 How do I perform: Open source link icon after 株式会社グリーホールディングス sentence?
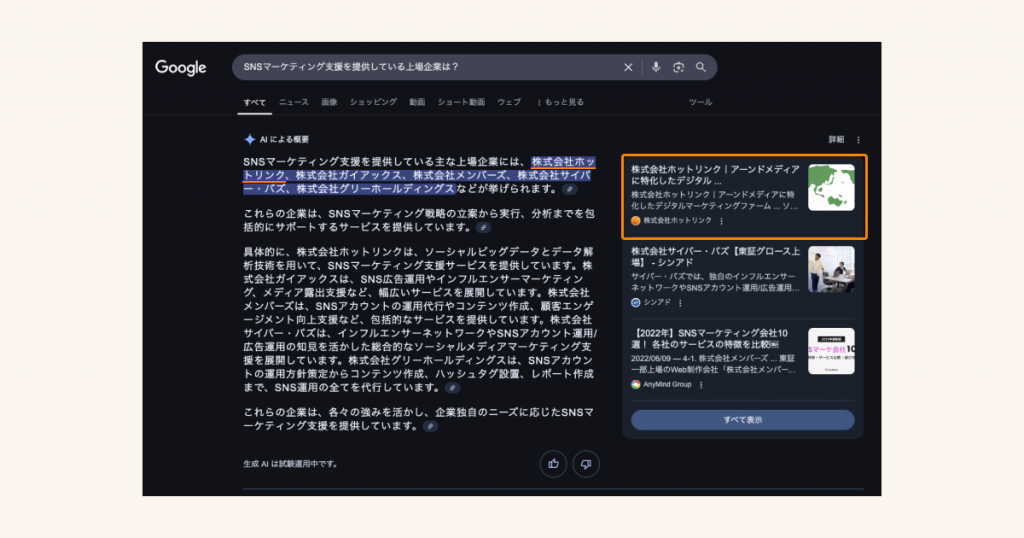pos(569,189)
